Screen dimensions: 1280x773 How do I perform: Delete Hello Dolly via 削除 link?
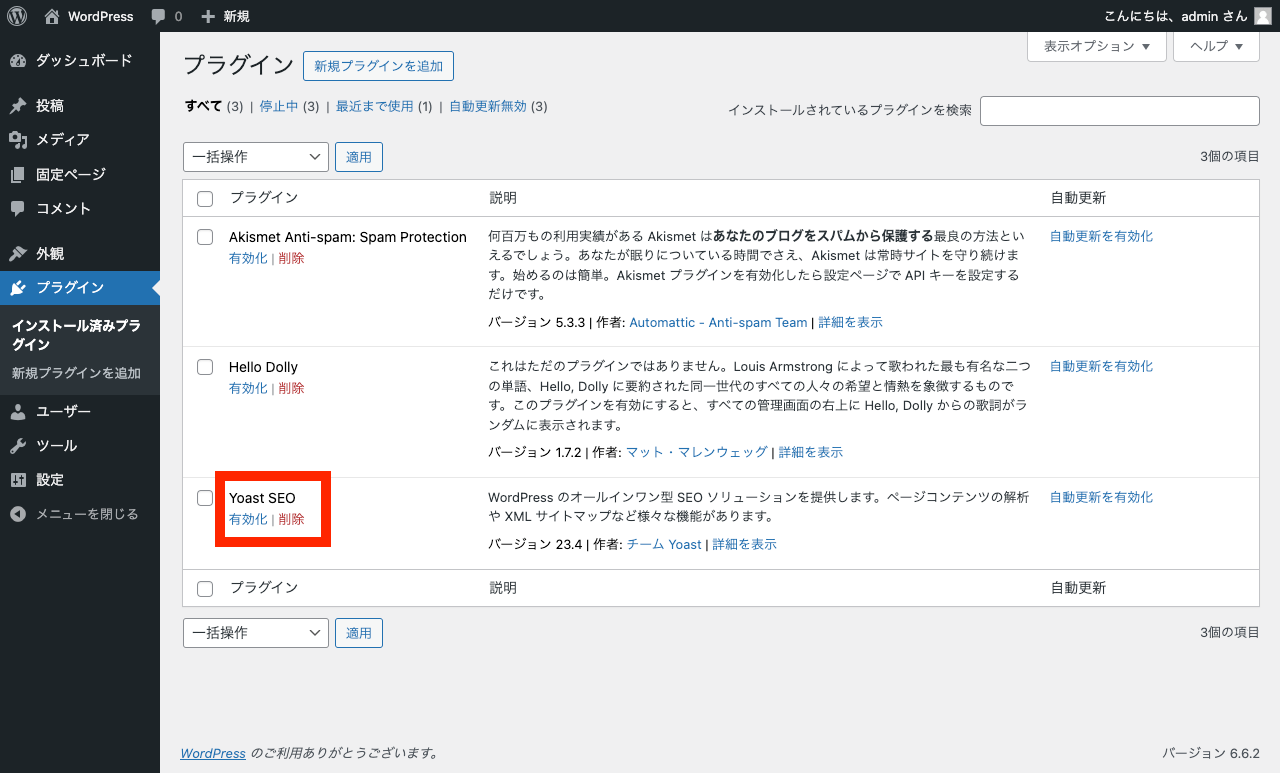click(291, 388)
